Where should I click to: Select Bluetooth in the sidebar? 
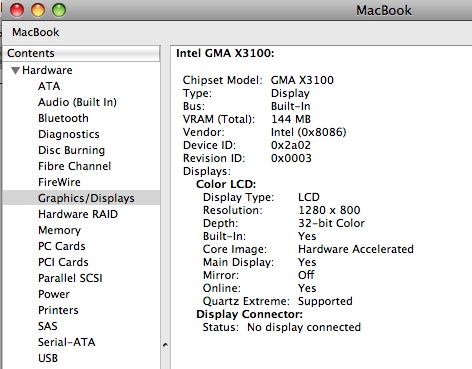[x=63, y=118]
